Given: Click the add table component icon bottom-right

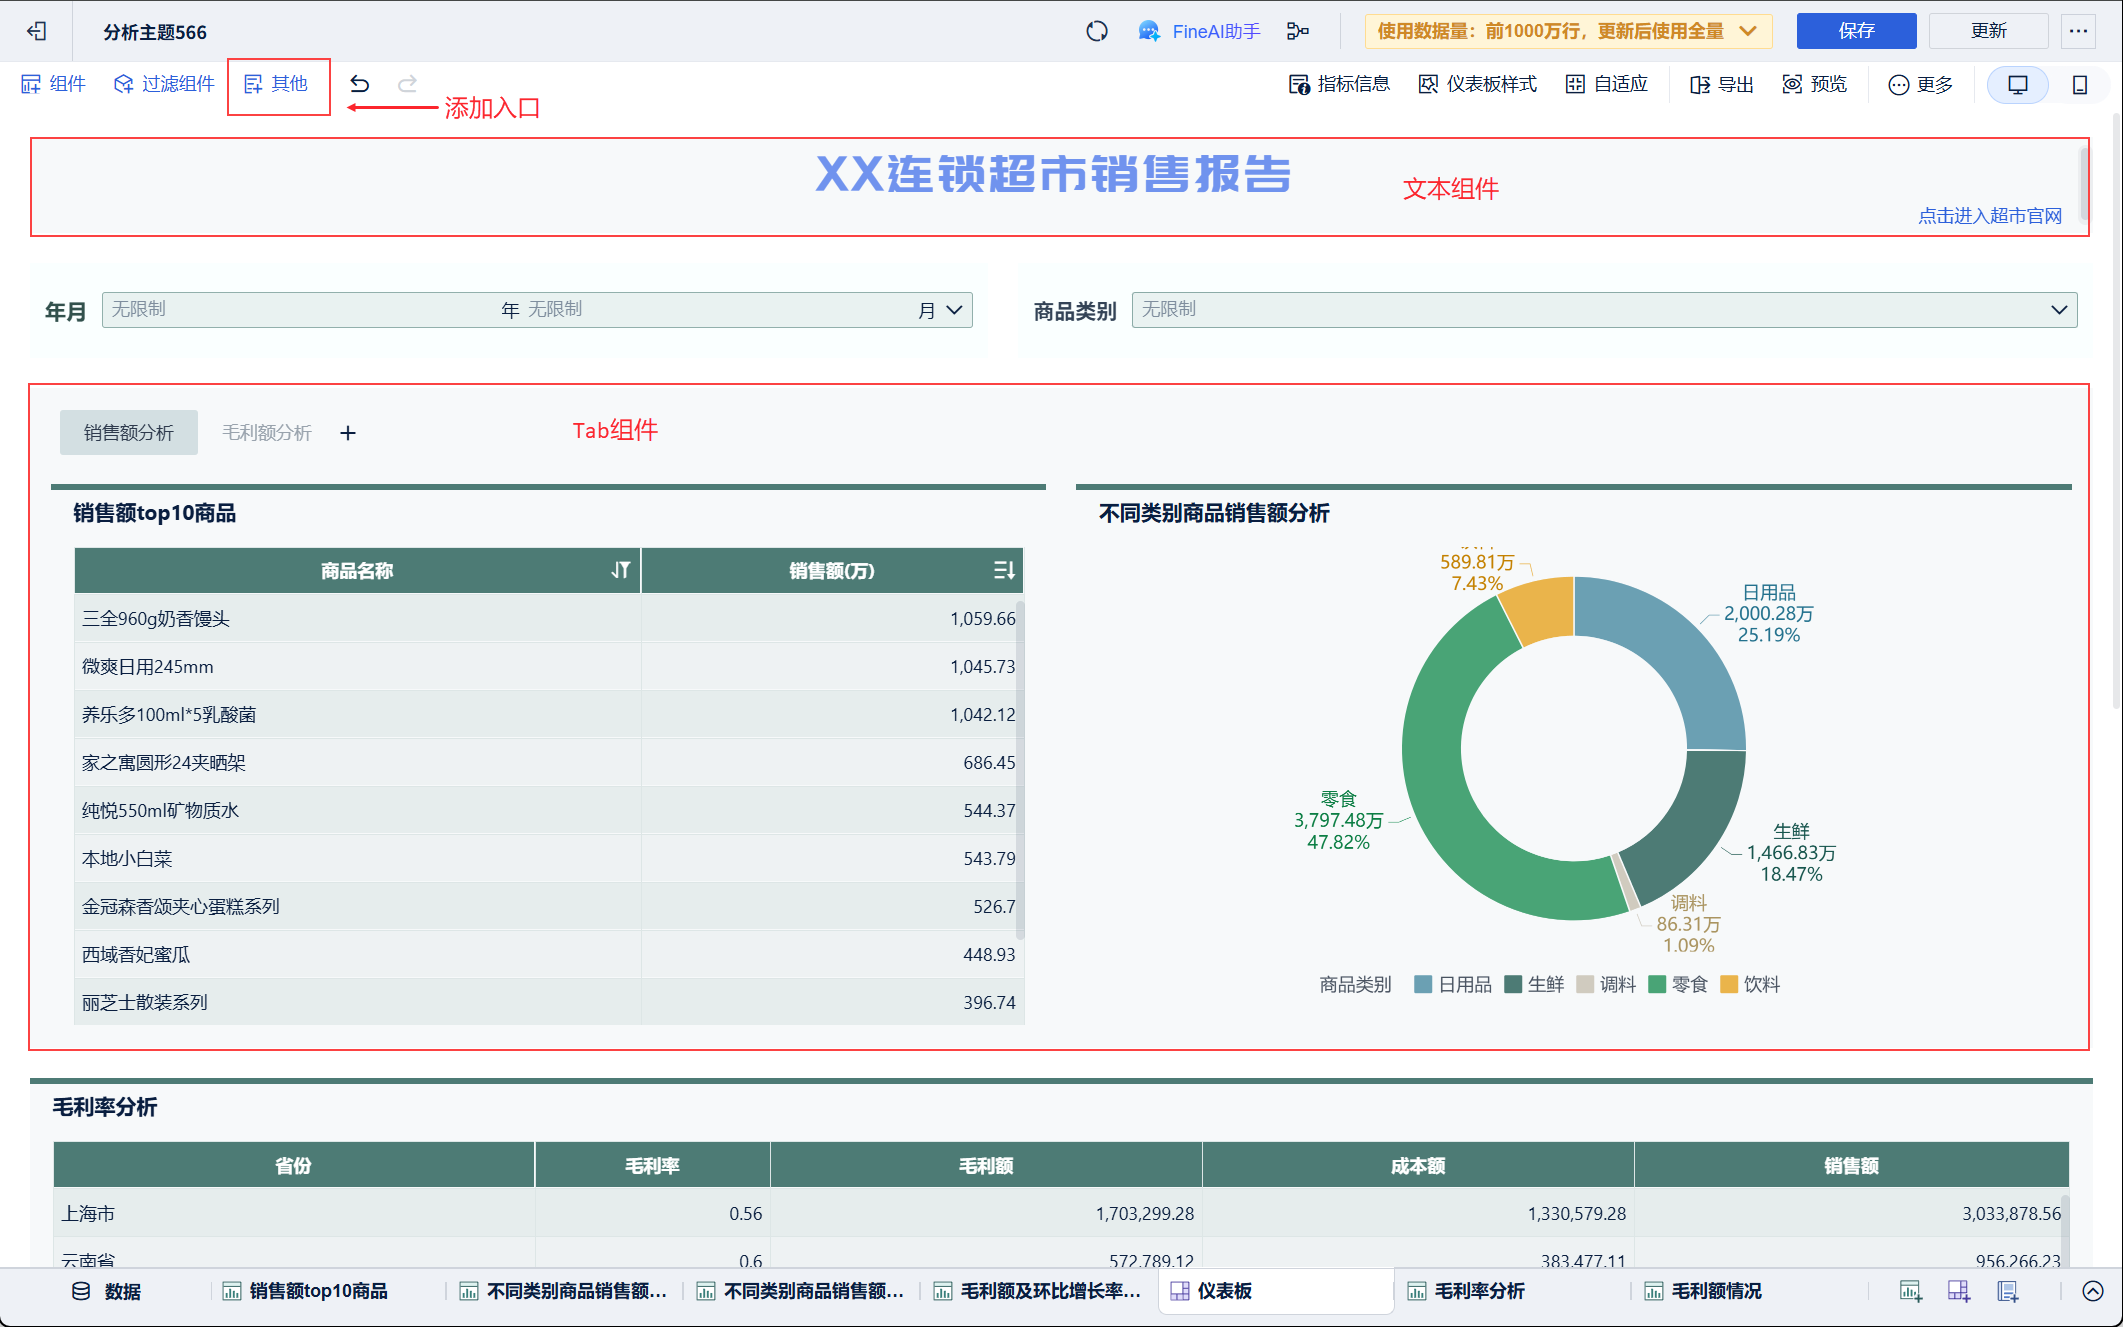Looking at the screenshot, I should point(1910,1291).
